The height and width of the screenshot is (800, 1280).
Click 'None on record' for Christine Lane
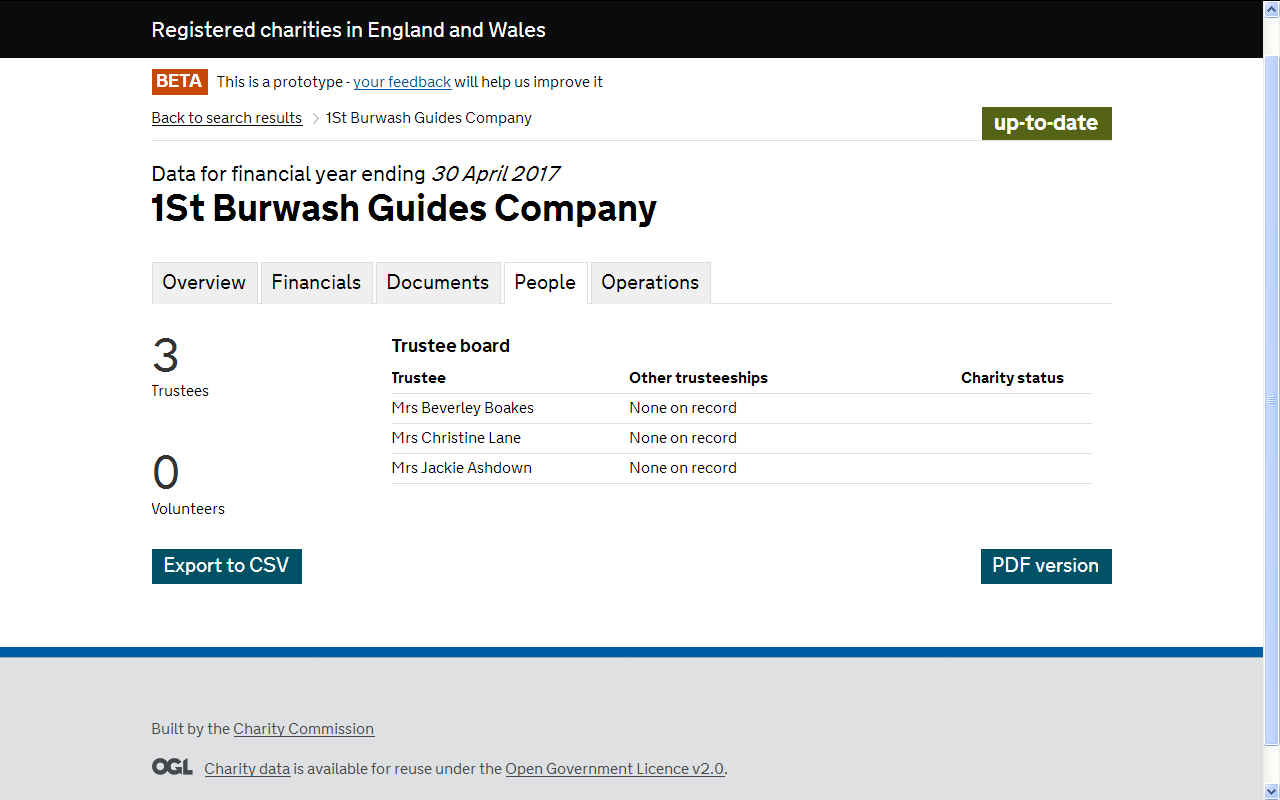[x=683, y=438]
